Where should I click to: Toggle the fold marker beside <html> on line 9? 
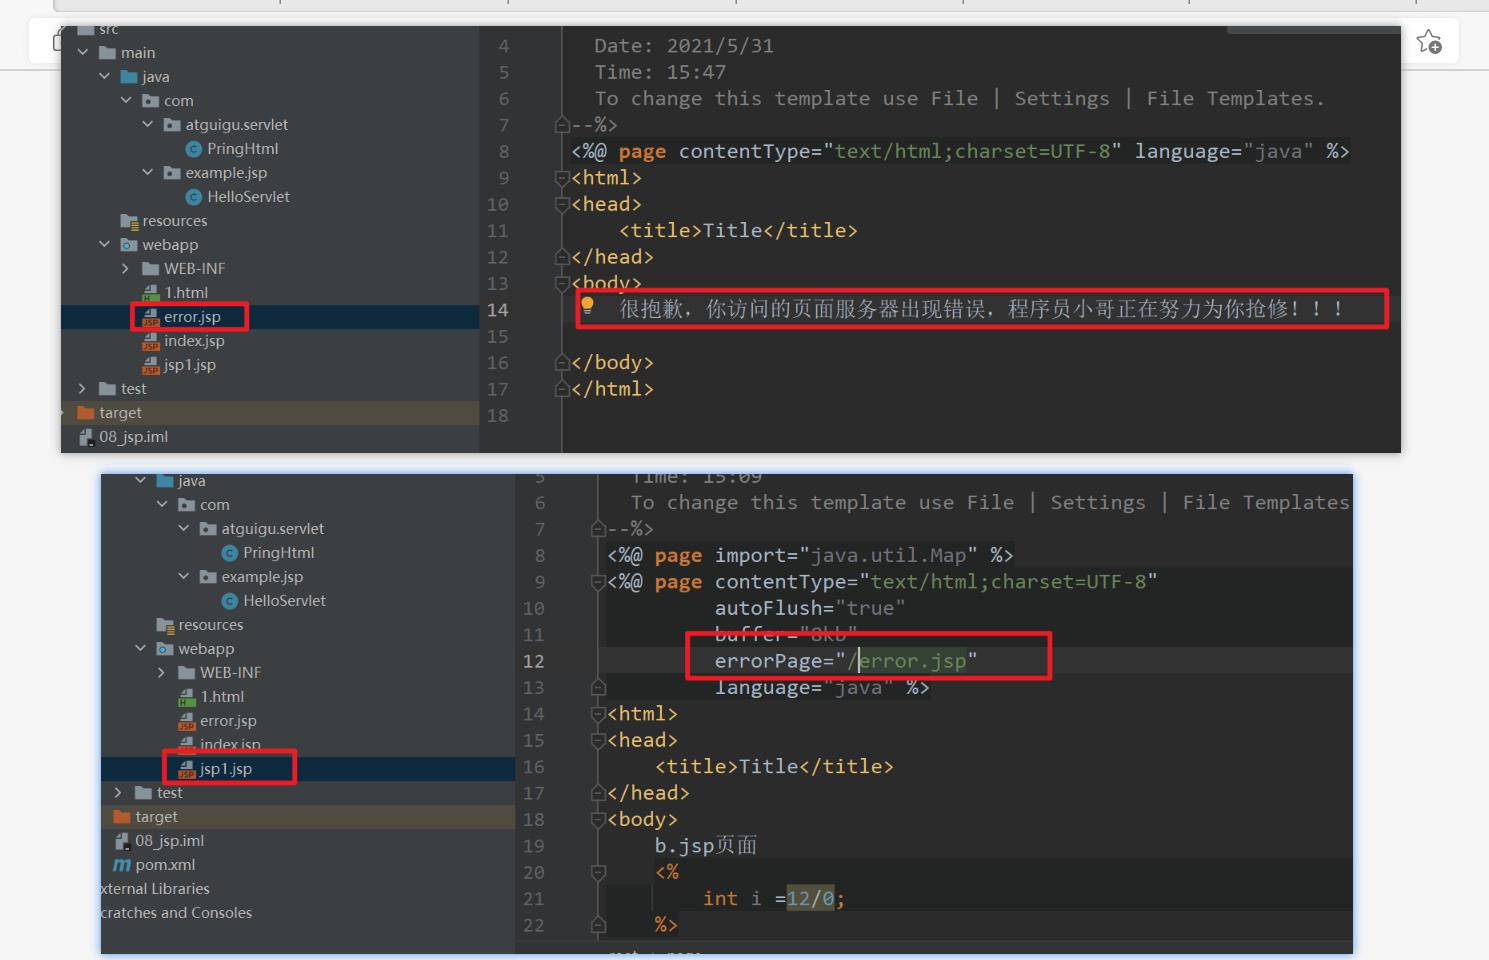pyautogui.click(x=562, y=178)
